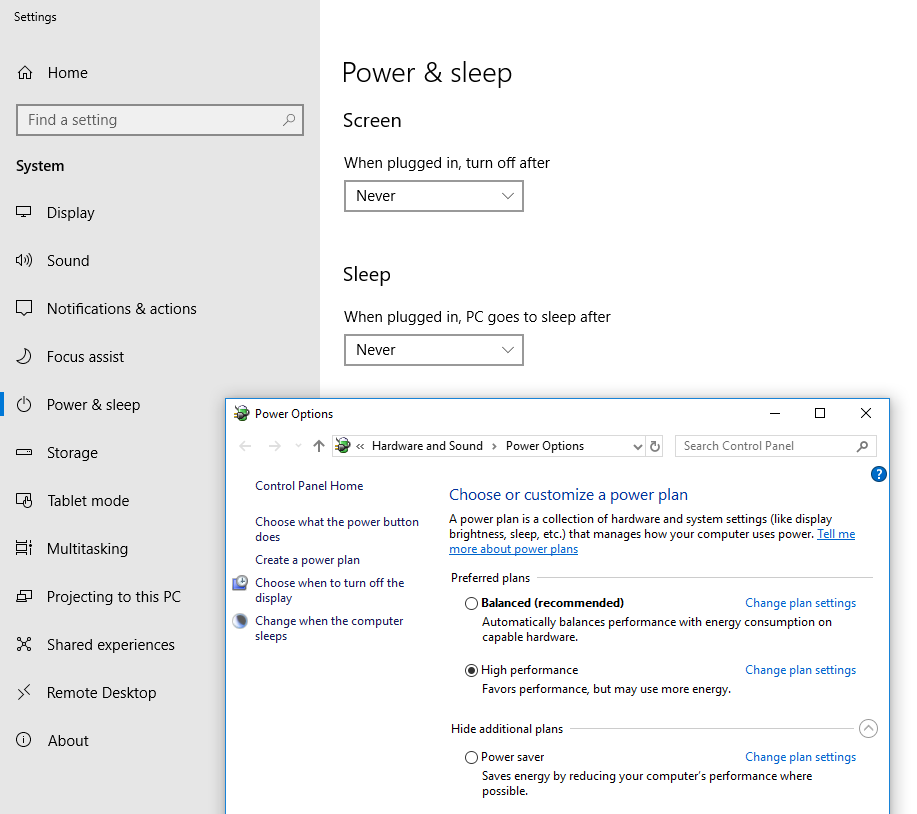Select the Balanced (recommended) power plan
917x814 pixels.
pos(472,603)
